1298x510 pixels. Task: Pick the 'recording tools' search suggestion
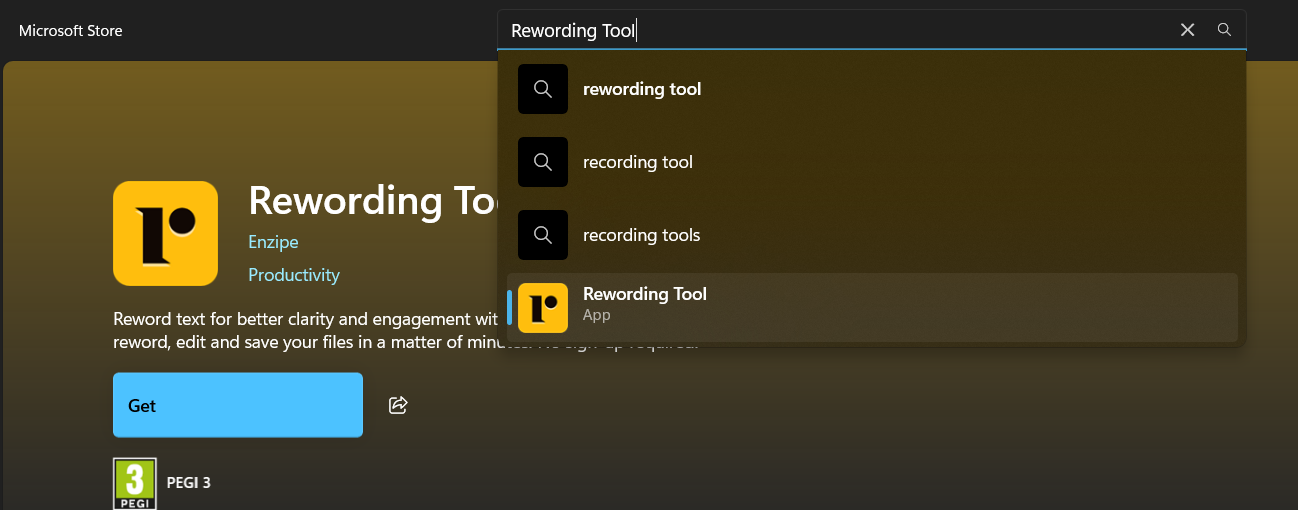click(642, 235)
